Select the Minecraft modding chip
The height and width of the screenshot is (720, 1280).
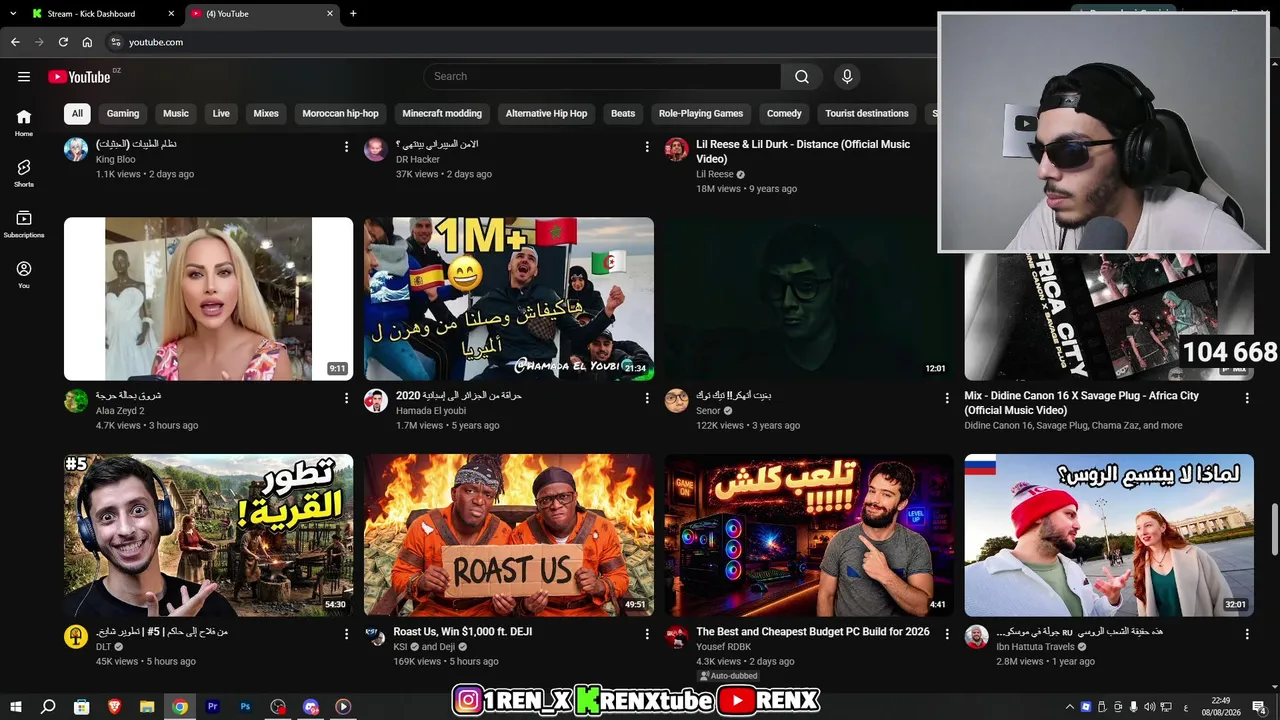[x=442, y=113]
